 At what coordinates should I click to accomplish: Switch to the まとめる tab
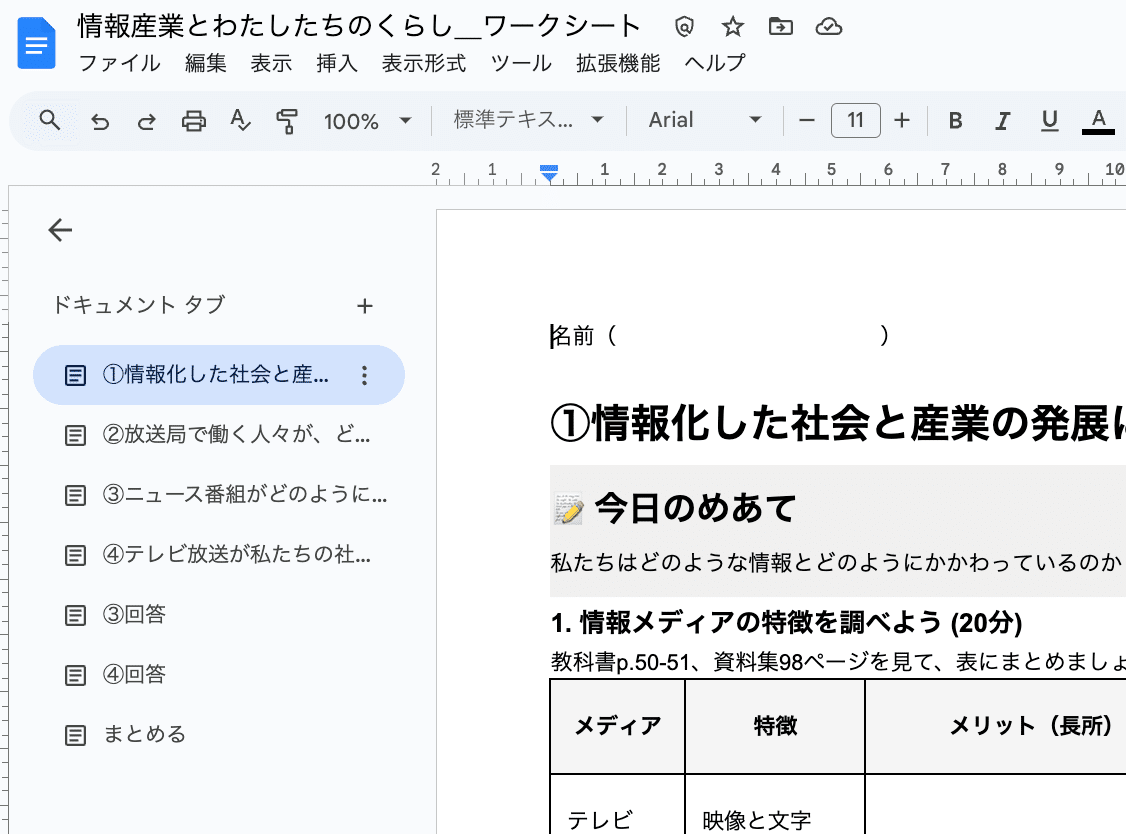point(219,735)
